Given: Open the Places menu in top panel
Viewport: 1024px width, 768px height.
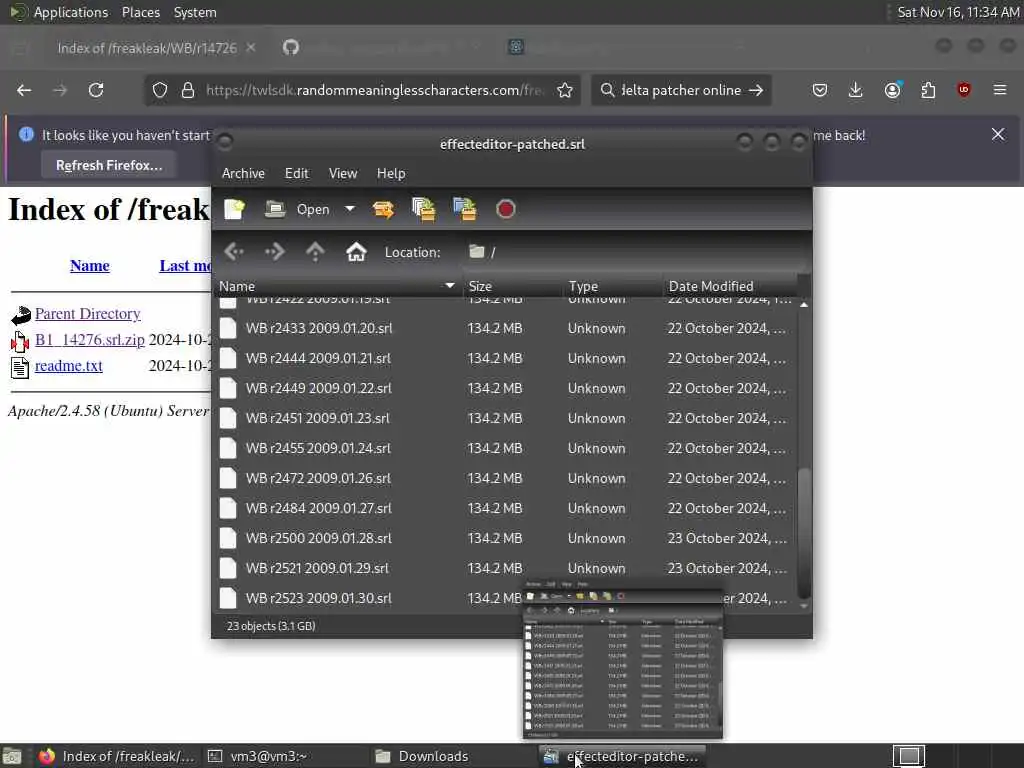Looking at the screenshot, I should pyautogui.click(x=140, y=12).
